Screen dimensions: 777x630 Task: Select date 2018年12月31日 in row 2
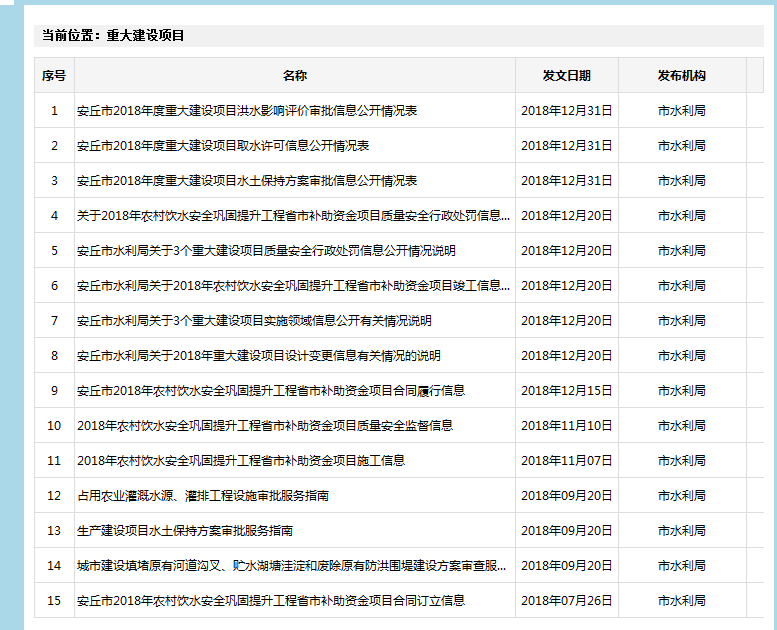click(567, 146)
